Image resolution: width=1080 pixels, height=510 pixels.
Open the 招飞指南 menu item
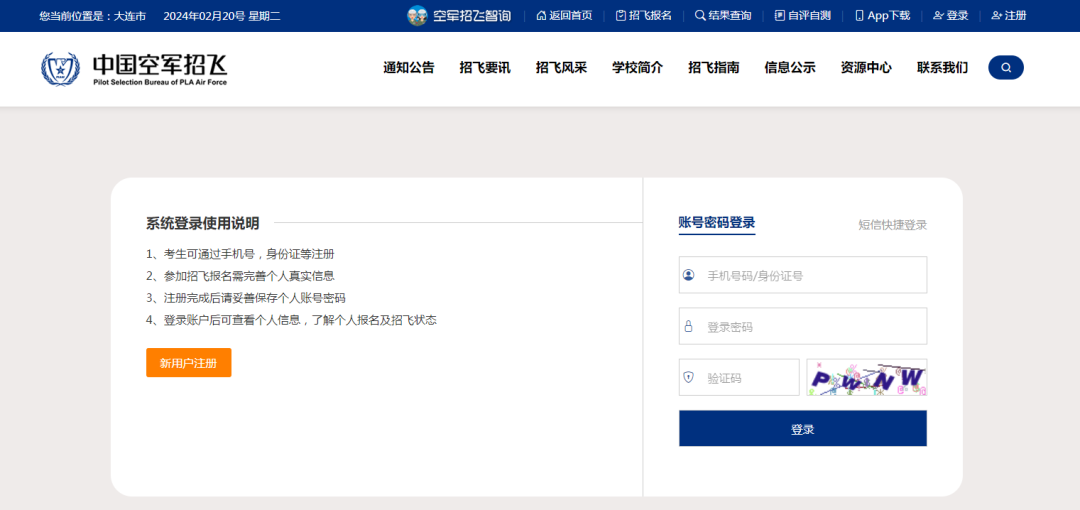pos(713,68)
